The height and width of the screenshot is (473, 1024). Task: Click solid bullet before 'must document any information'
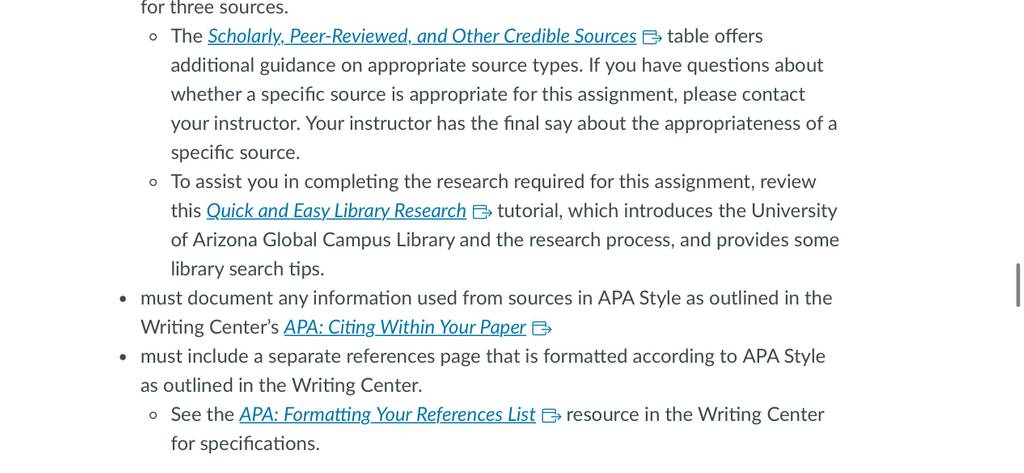[123, 299]
